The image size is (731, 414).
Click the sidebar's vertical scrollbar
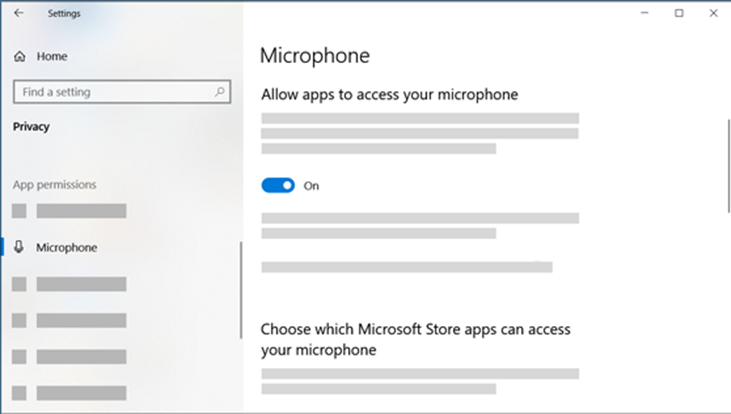coord(241,290)
